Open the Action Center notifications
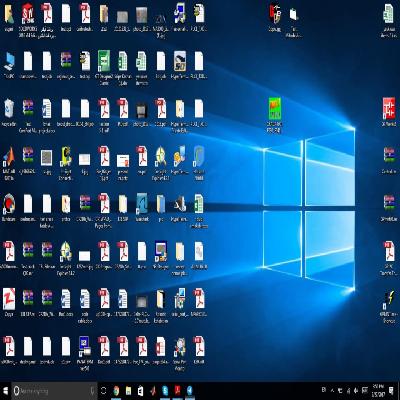Viewport: 400px width, 400px height. point(392,390)
